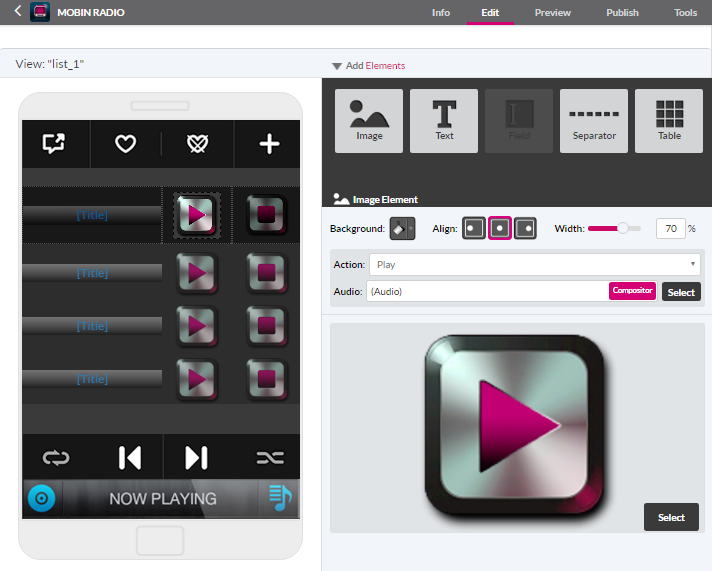Click the NOW PLAYING banner
712x571 pixels.
[163, 499]
